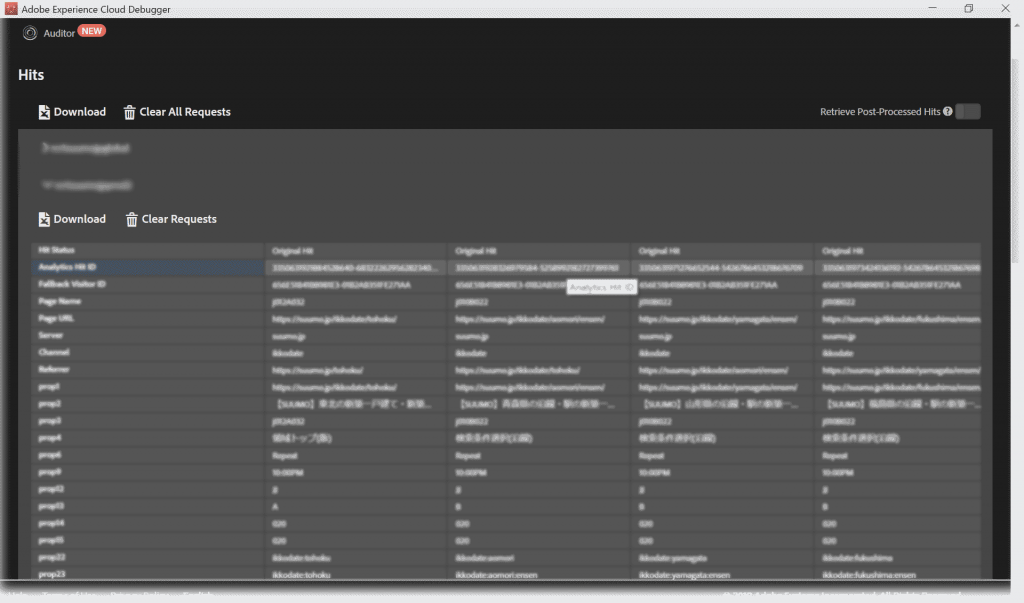
Task: Select the prop4 row label
Action: pyautogui.click(x=49, y=438)
